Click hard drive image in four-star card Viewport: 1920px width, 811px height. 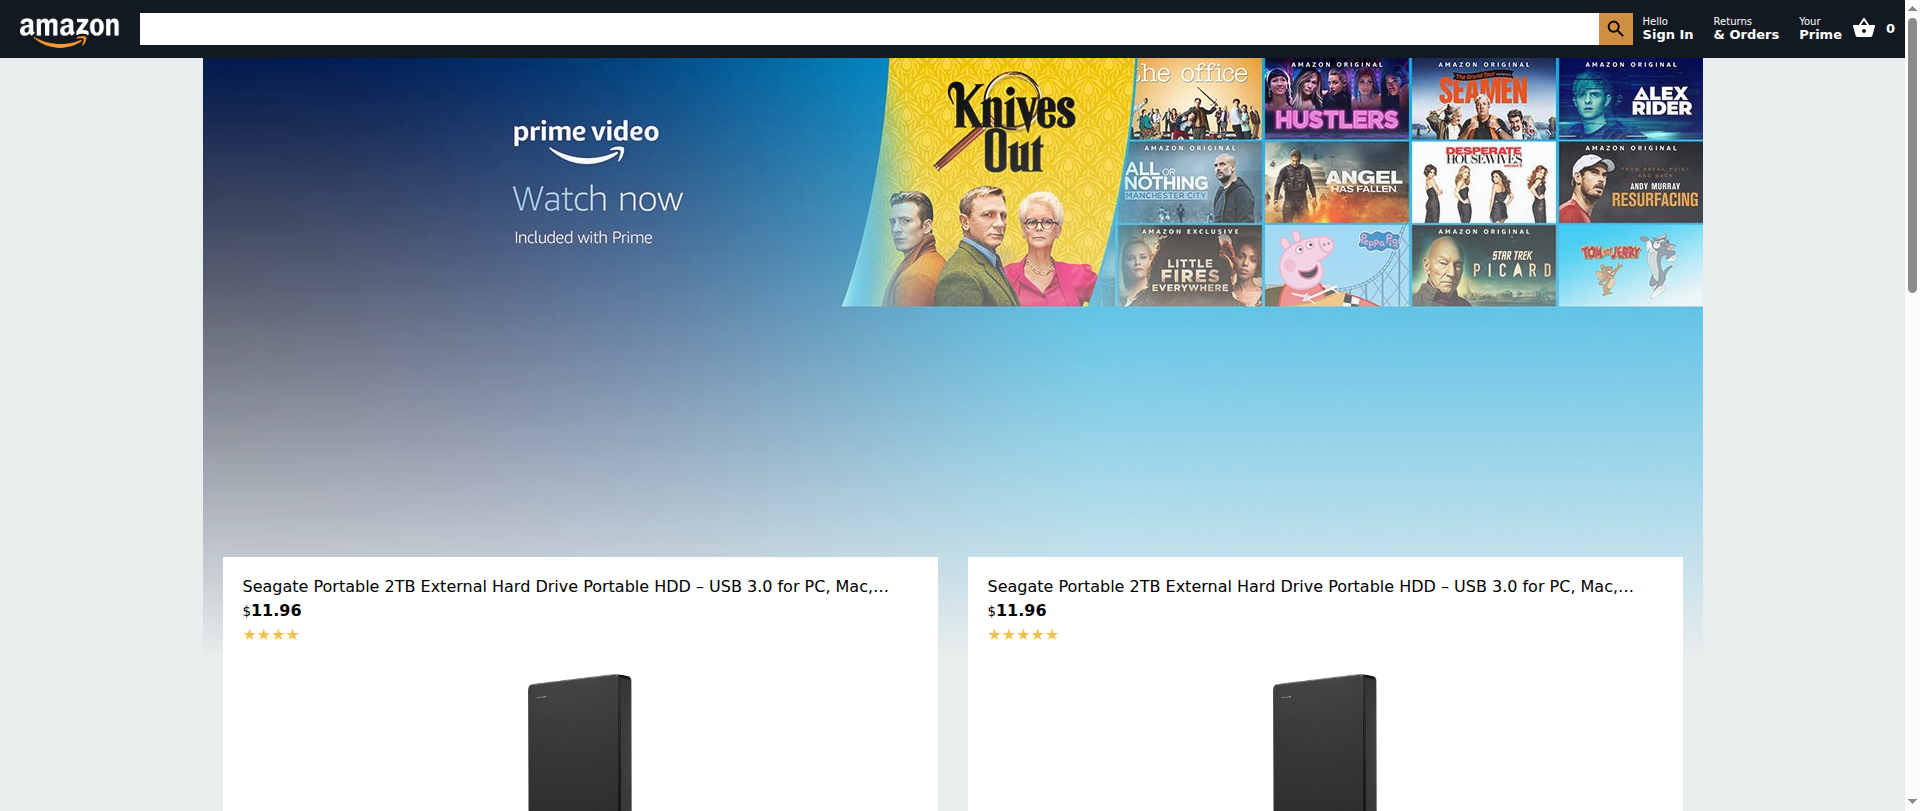[x=580, y=742]
